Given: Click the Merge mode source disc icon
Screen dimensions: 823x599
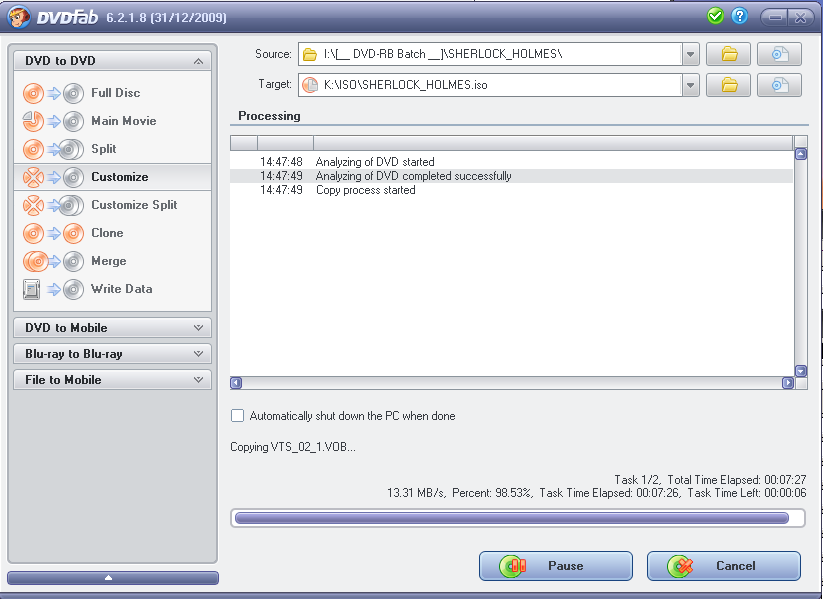Looking at the screenshot, I should [36, 261].
